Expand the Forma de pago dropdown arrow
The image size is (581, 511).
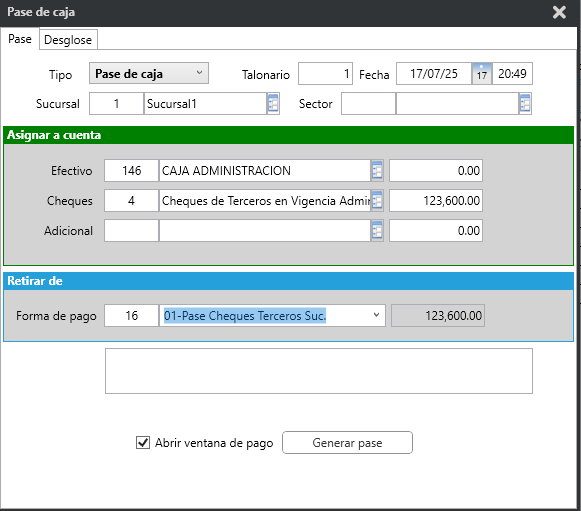(376, 315)
